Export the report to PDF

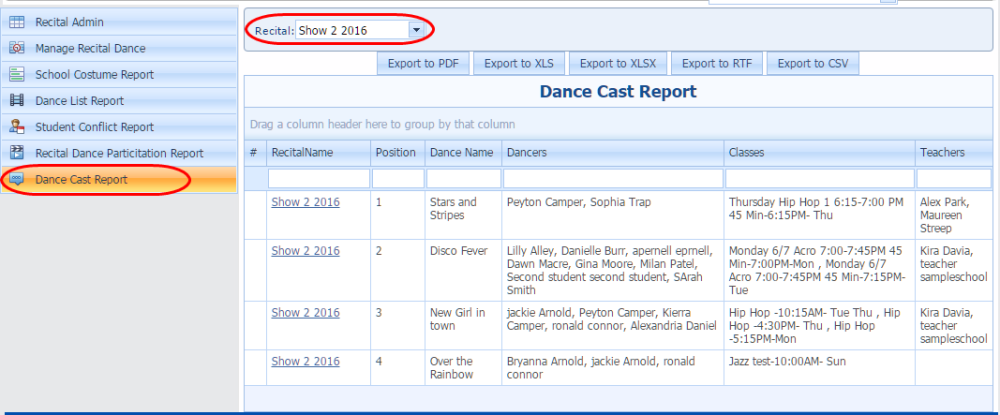(x=423, y=64)
